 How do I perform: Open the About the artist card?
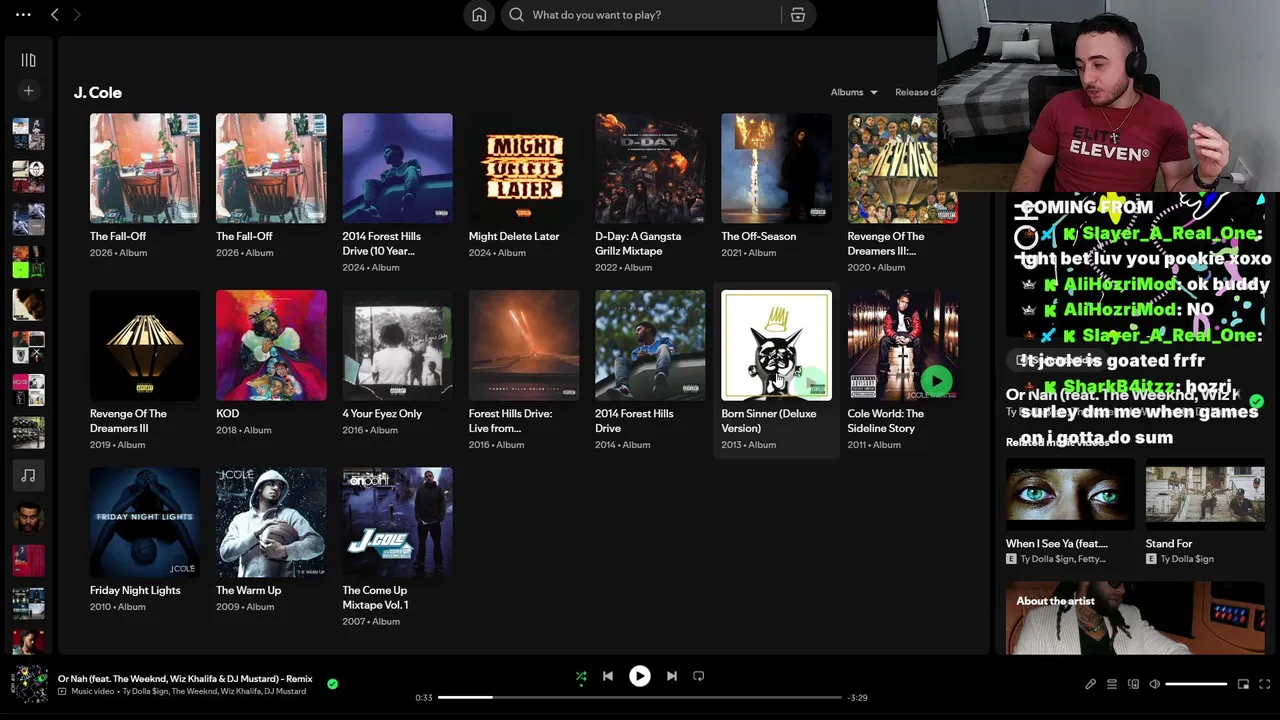pos(1135,619)
